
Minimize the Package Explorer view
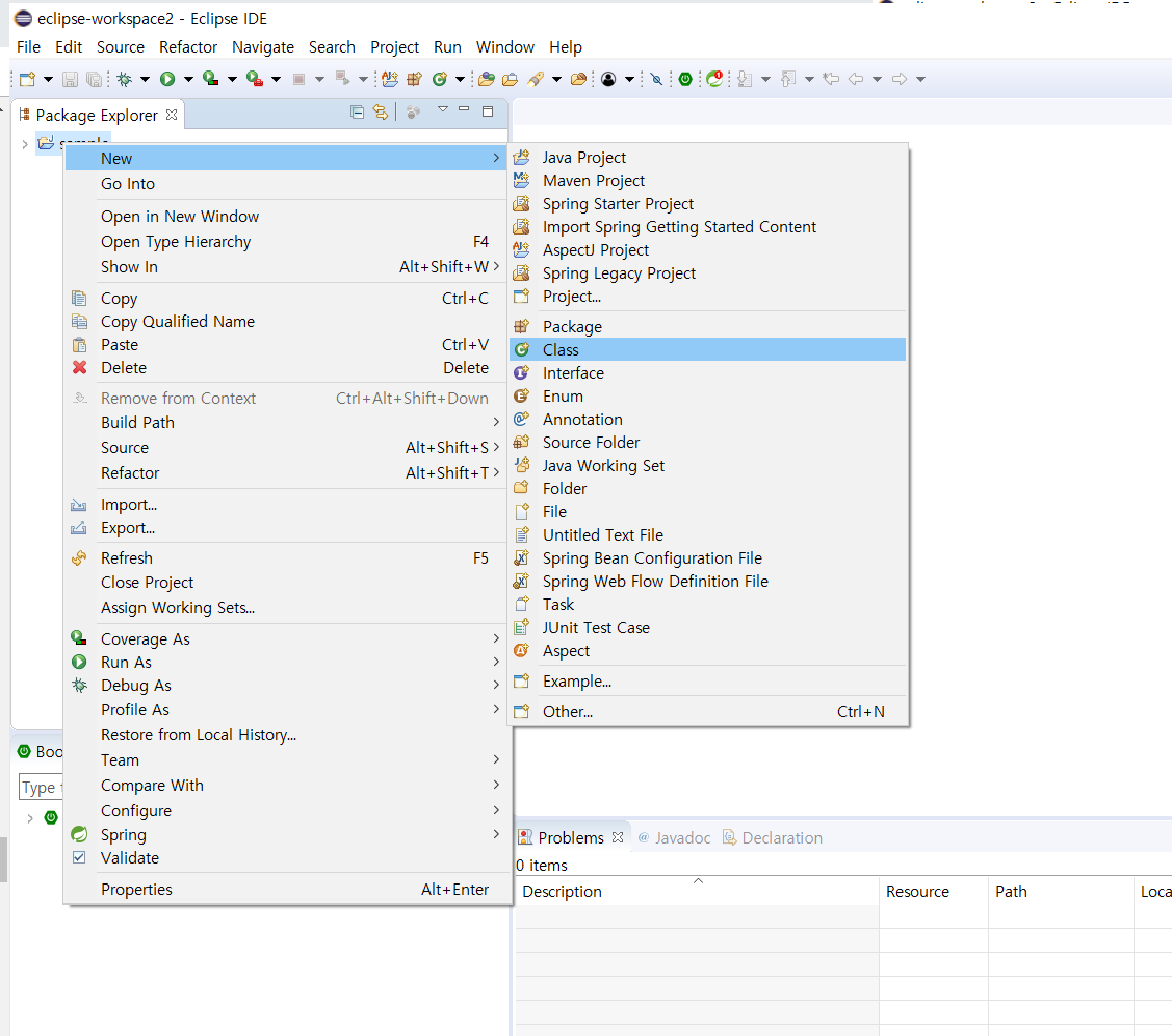point(464,109)
